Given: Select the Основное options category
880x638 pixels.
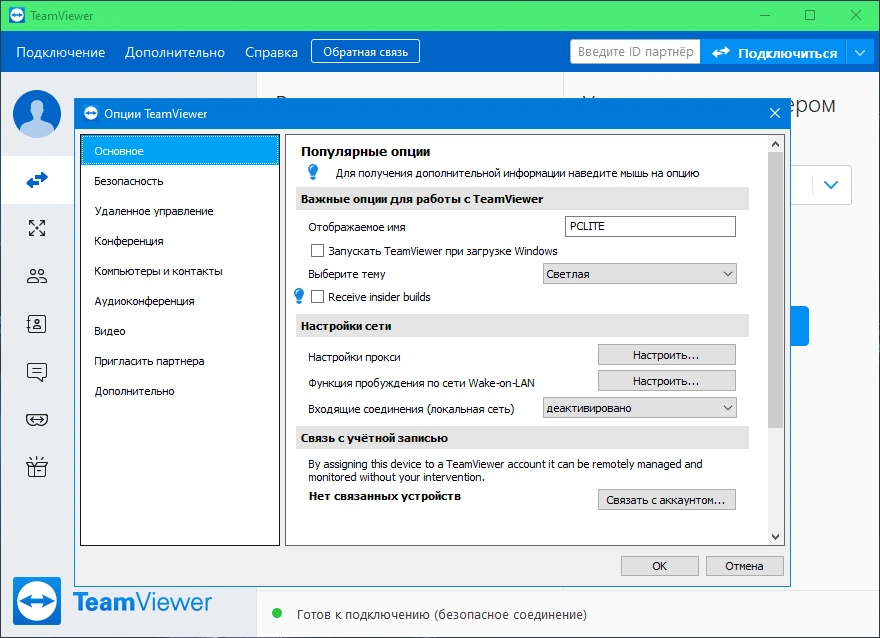Looking at the screenshot, I should coord(180,150).
